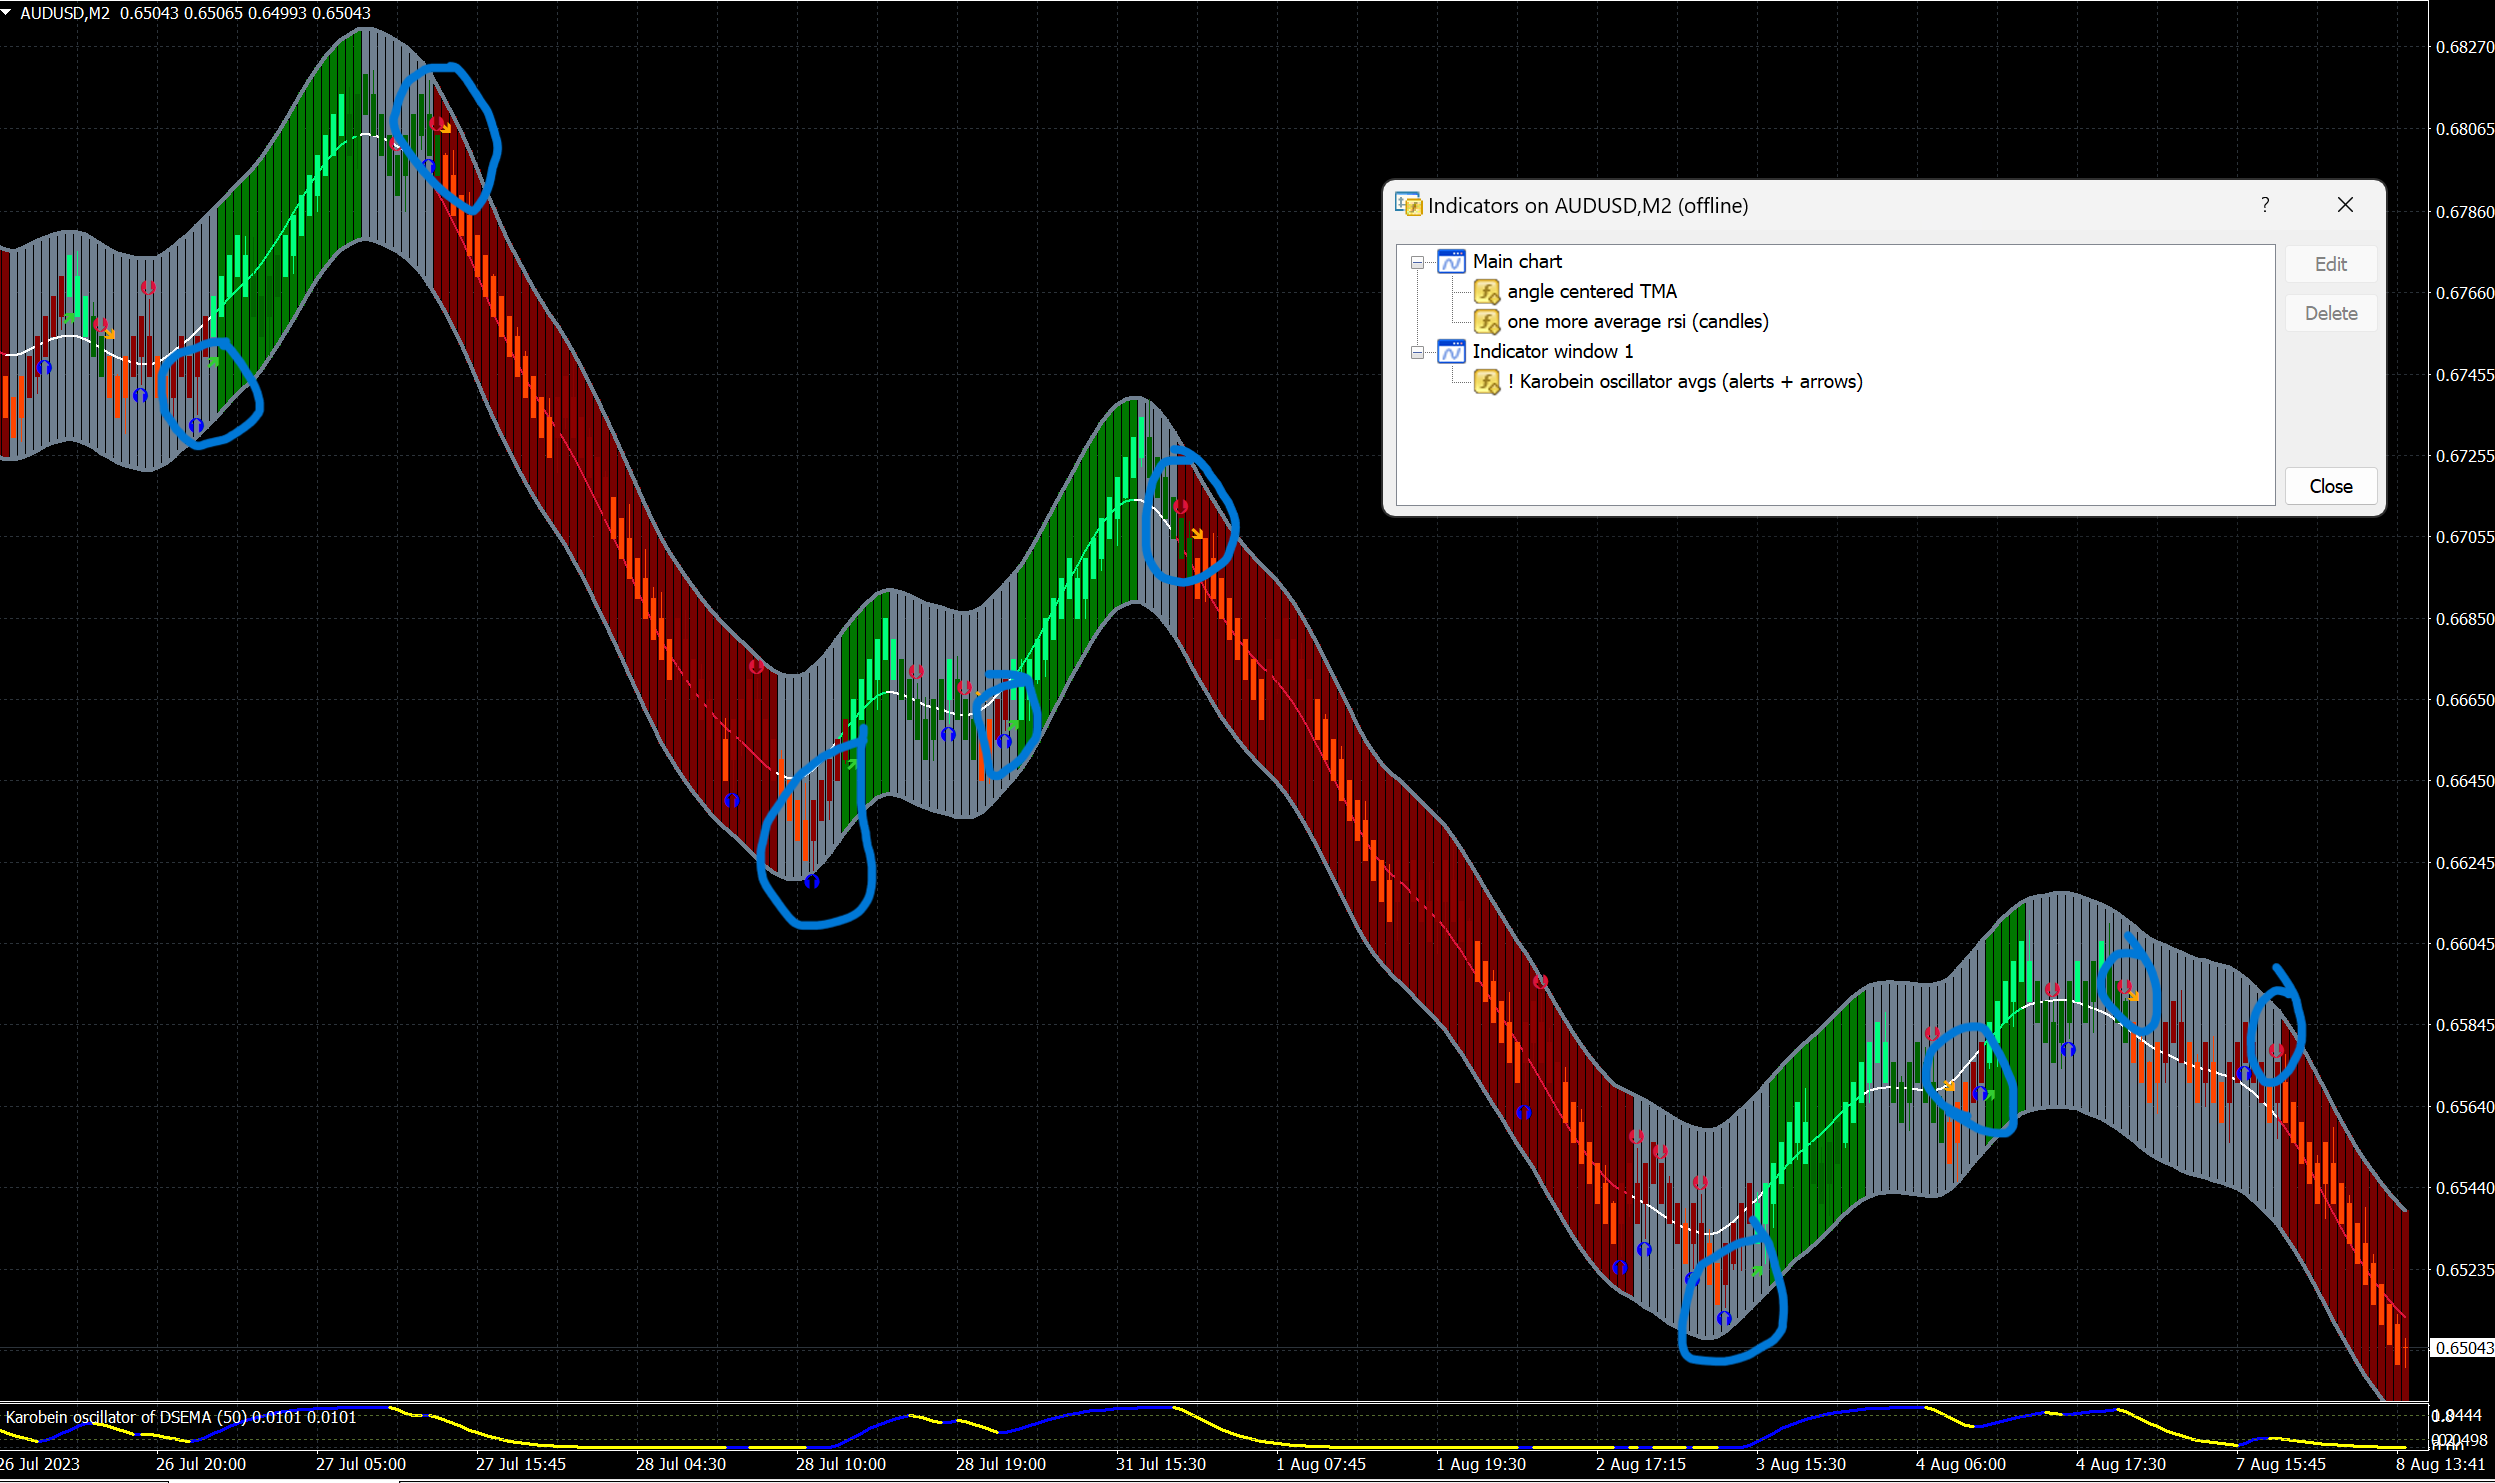Click the Indicator window 1 icon
This screenshot has width=2495, height=1483.
click(1451, 352)
